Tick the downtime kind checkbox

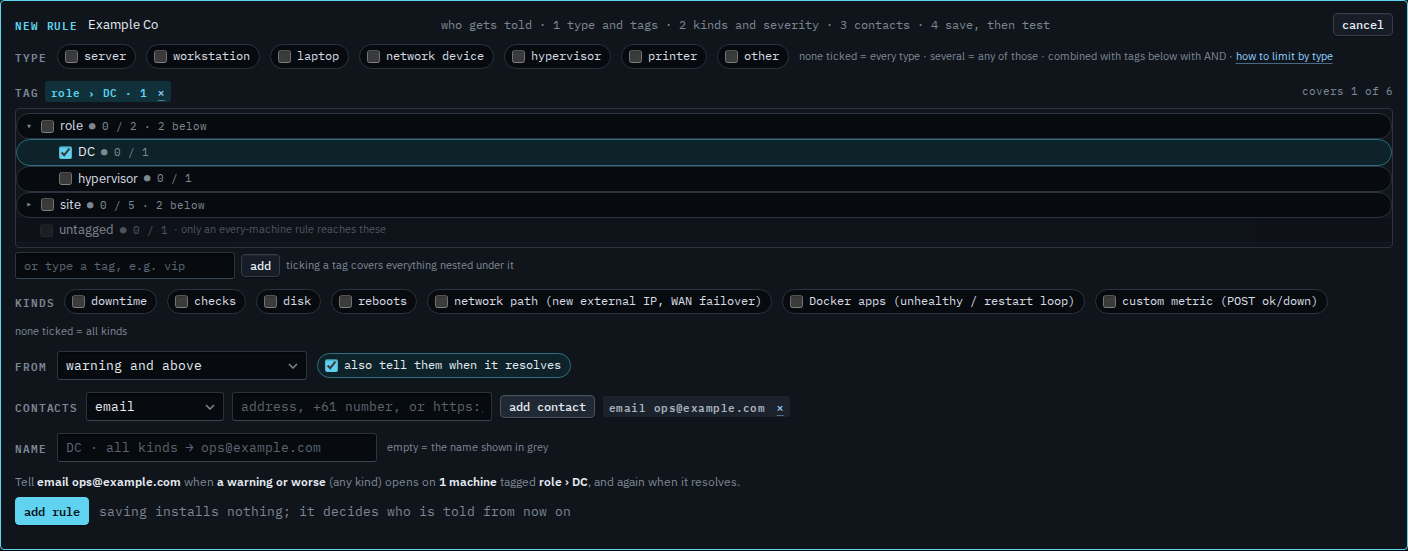pos(78,301)
